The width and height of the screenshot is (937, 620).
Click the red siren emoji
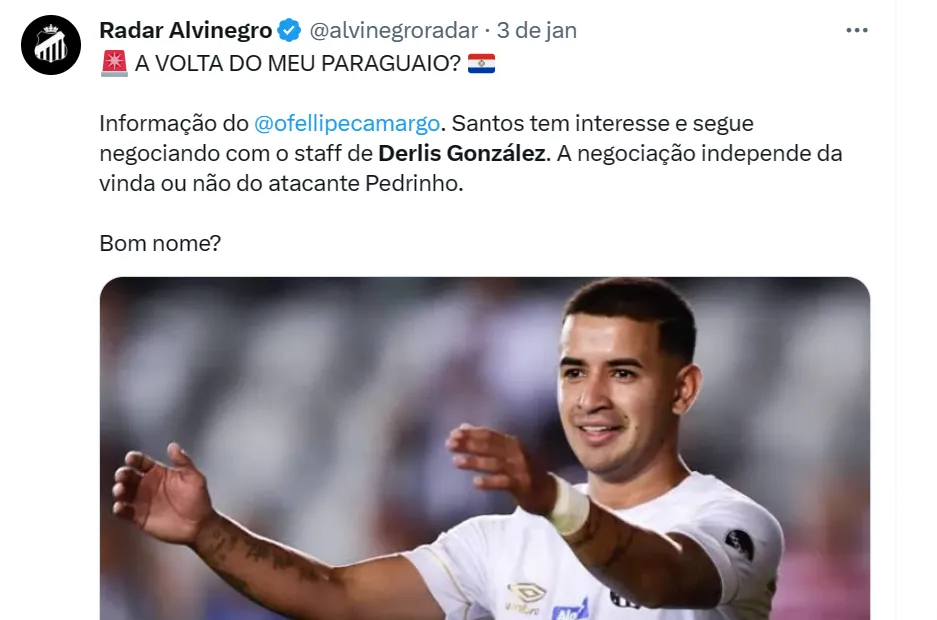click(x=114, y=63)
